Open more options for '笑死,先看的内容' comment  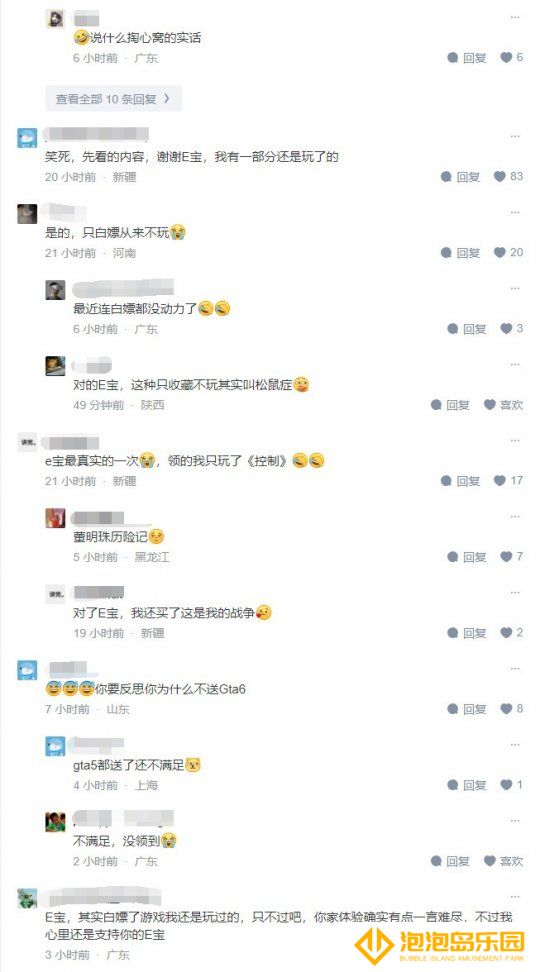tap(515, 136)
